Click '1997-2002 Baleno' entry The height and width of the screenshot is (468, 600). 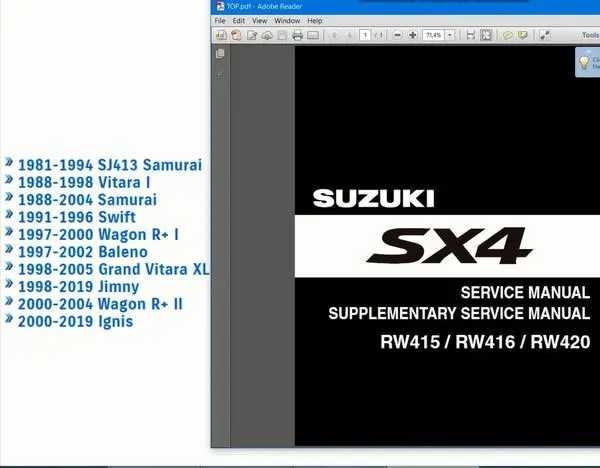[x=83, y=252]
